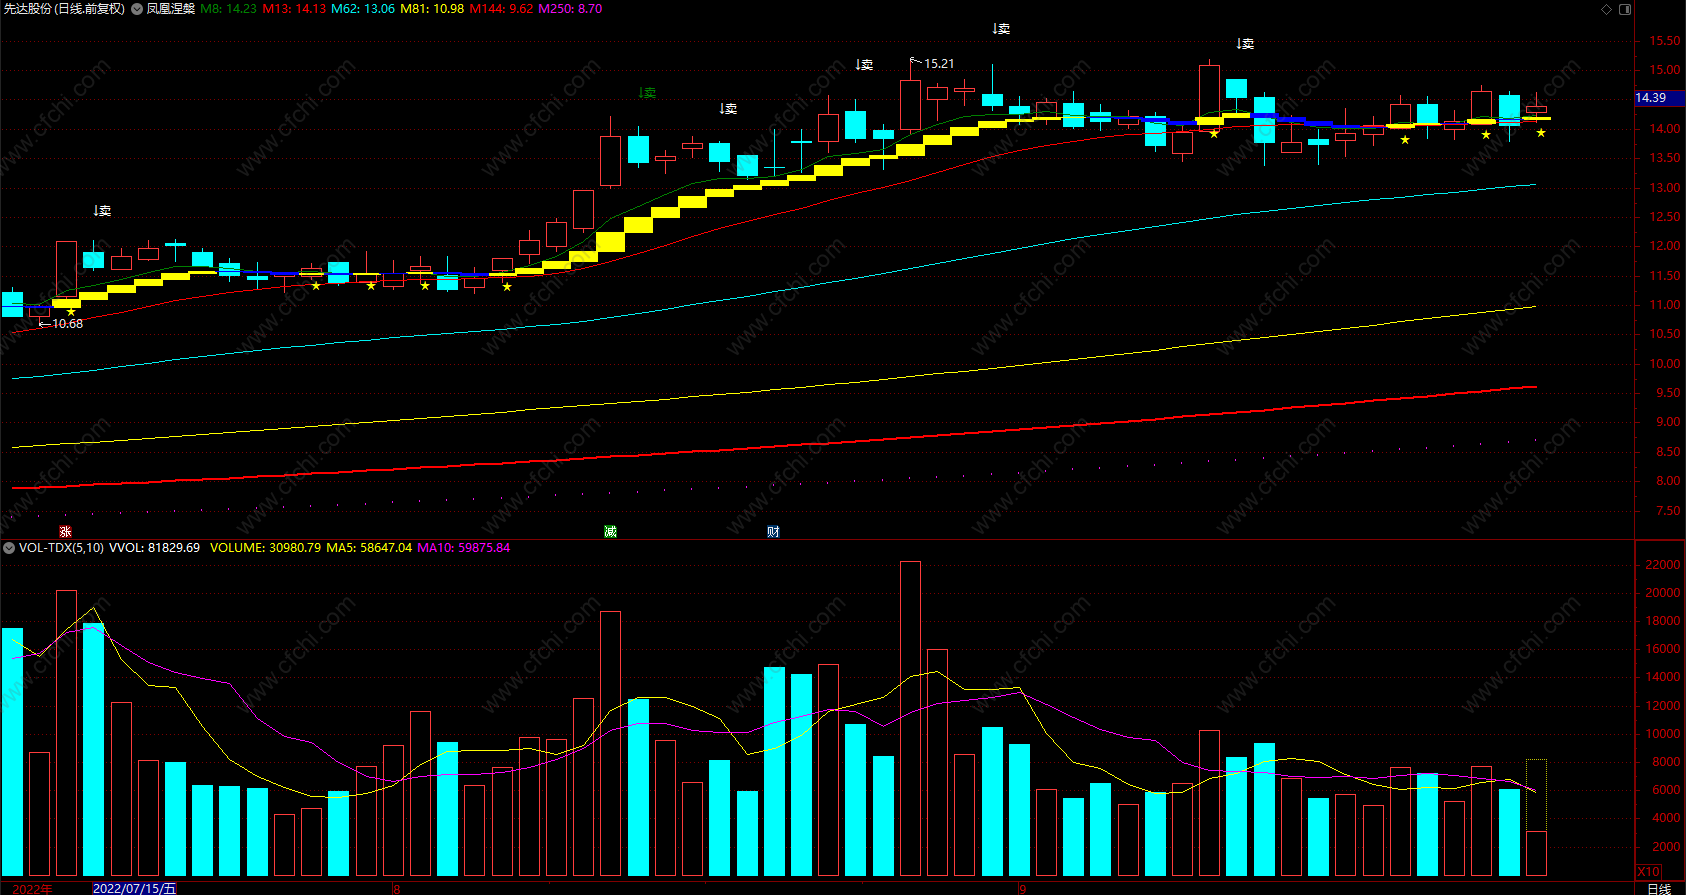Viewport: 1686px width, 895px height.
Task: Click the green ↓卖 signal marker
Action: click(647, 93)
